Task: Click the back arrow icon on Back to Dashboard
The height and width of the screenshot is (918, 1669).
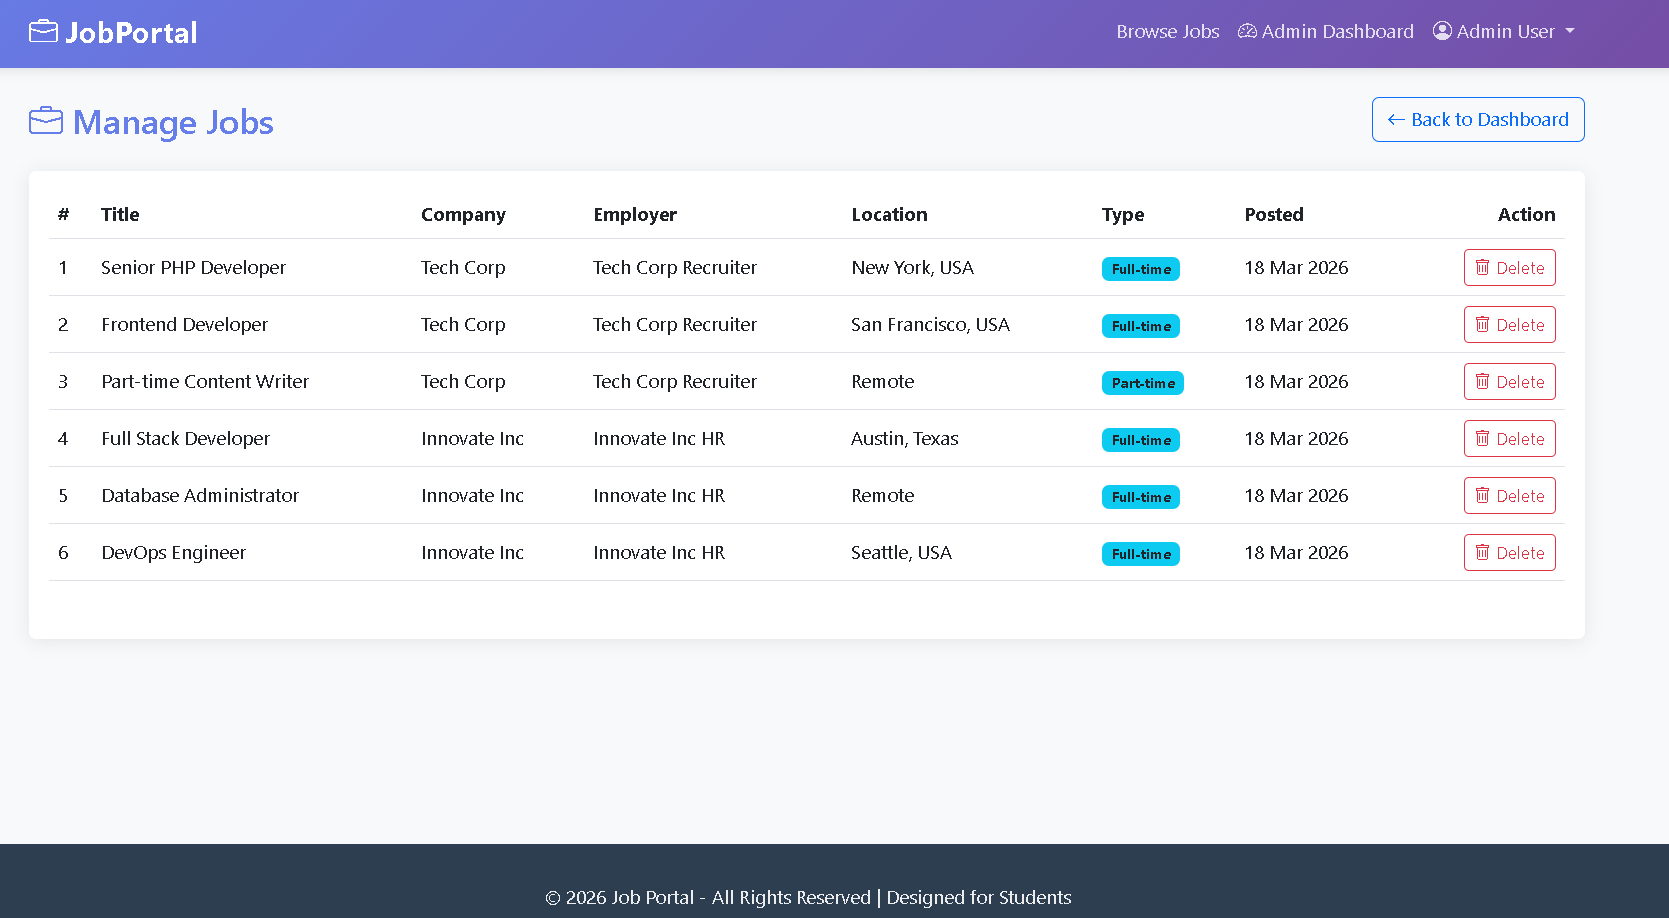Action: tap(1396, 120)
